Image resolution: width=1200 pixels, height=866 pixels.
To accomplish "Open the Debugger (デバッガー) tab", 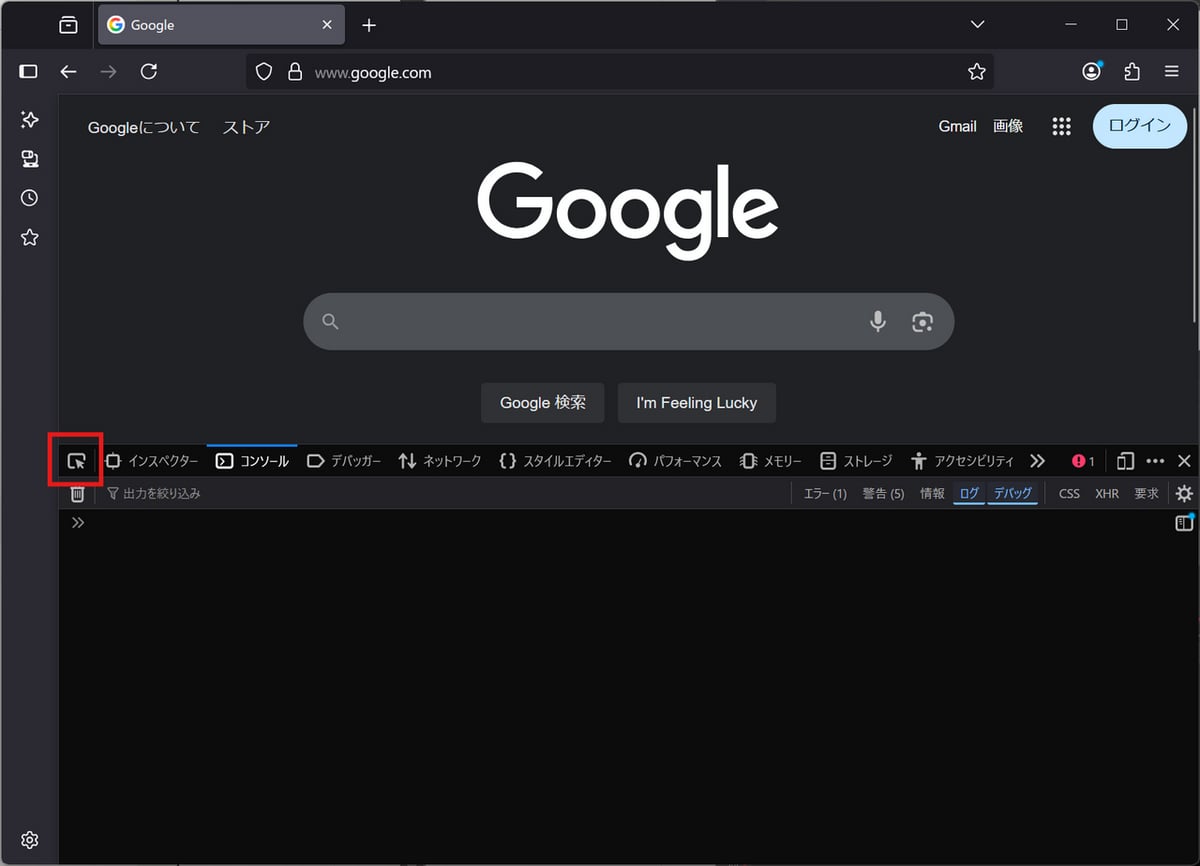I will pyautogui.click(x=344, y=461).
